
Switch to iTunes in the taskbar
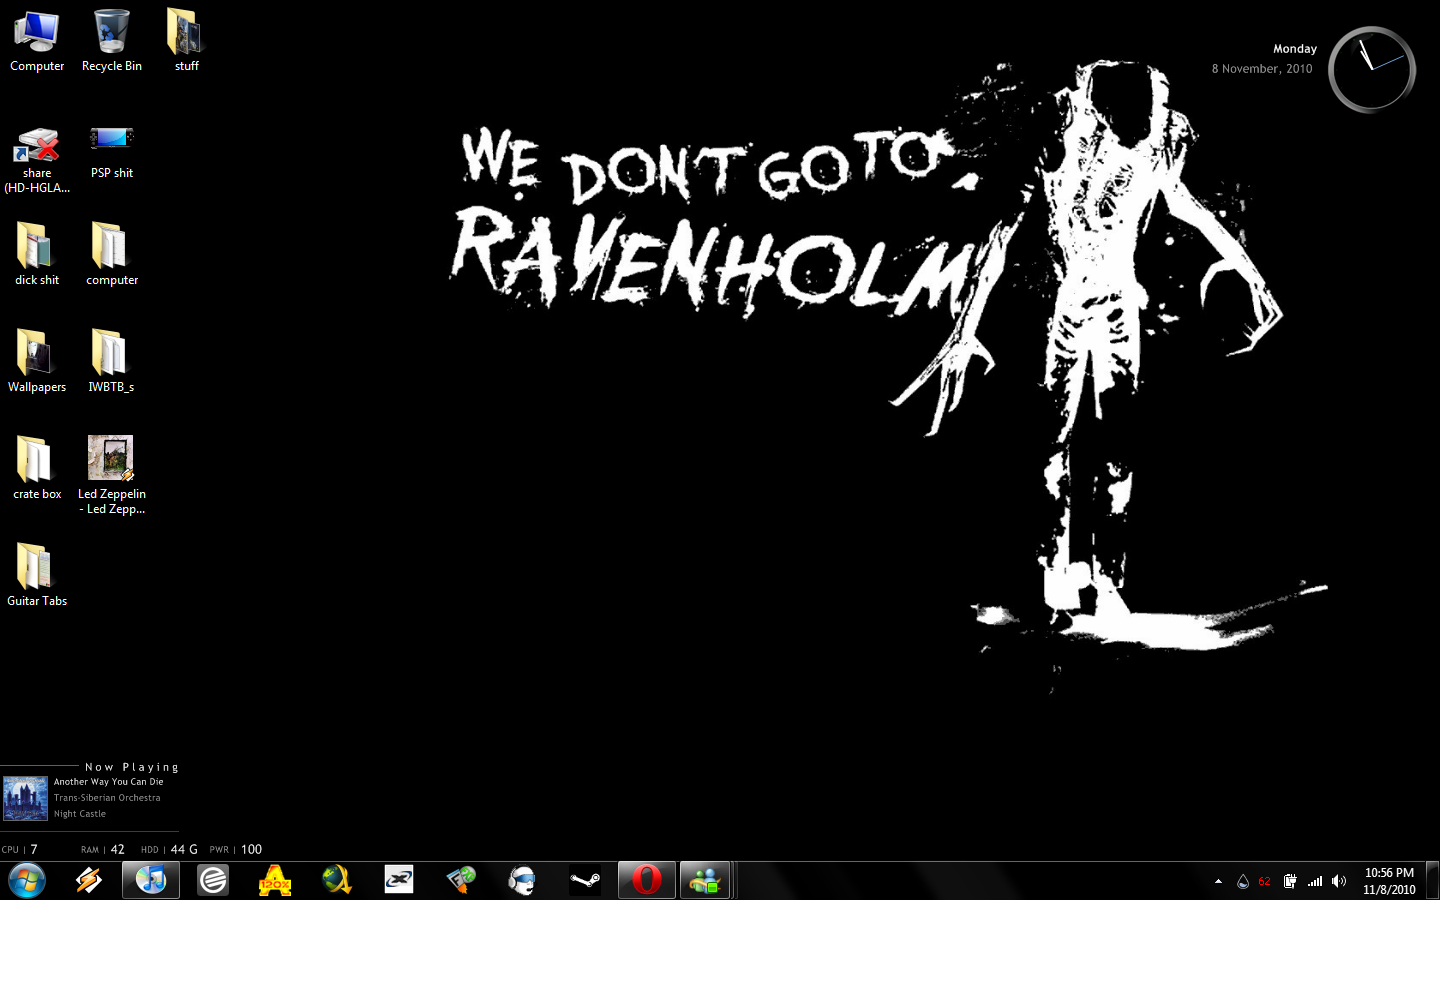[x=151, y=880]
